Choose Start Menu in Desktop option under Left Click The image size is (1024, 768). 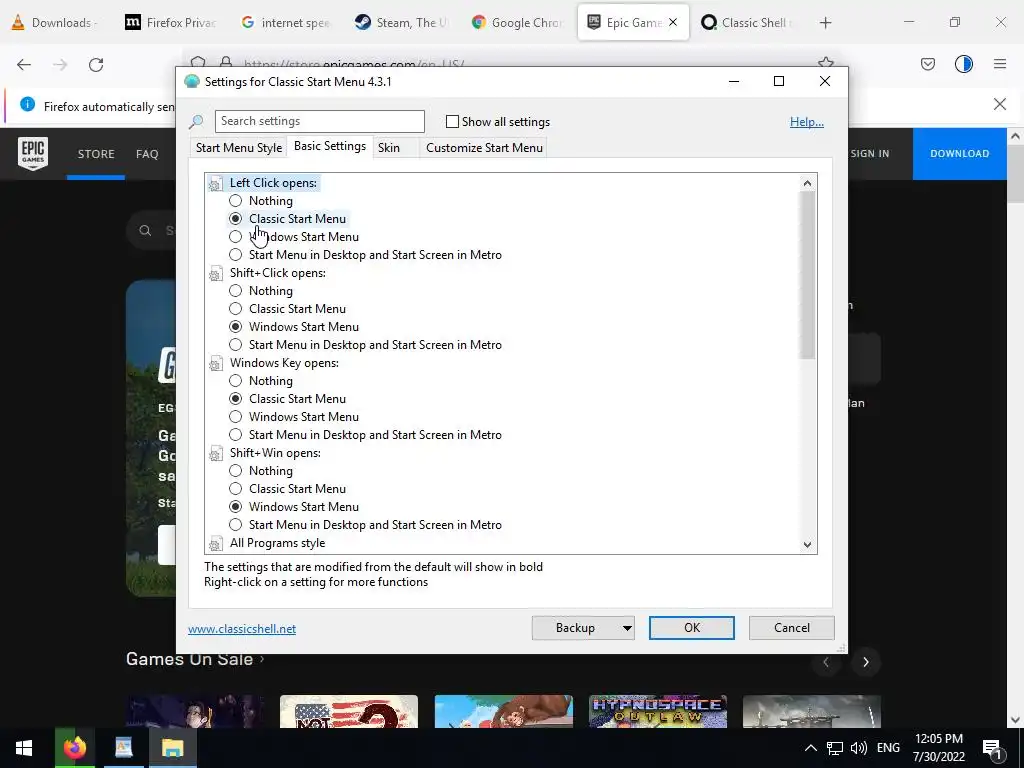[236, 255]
